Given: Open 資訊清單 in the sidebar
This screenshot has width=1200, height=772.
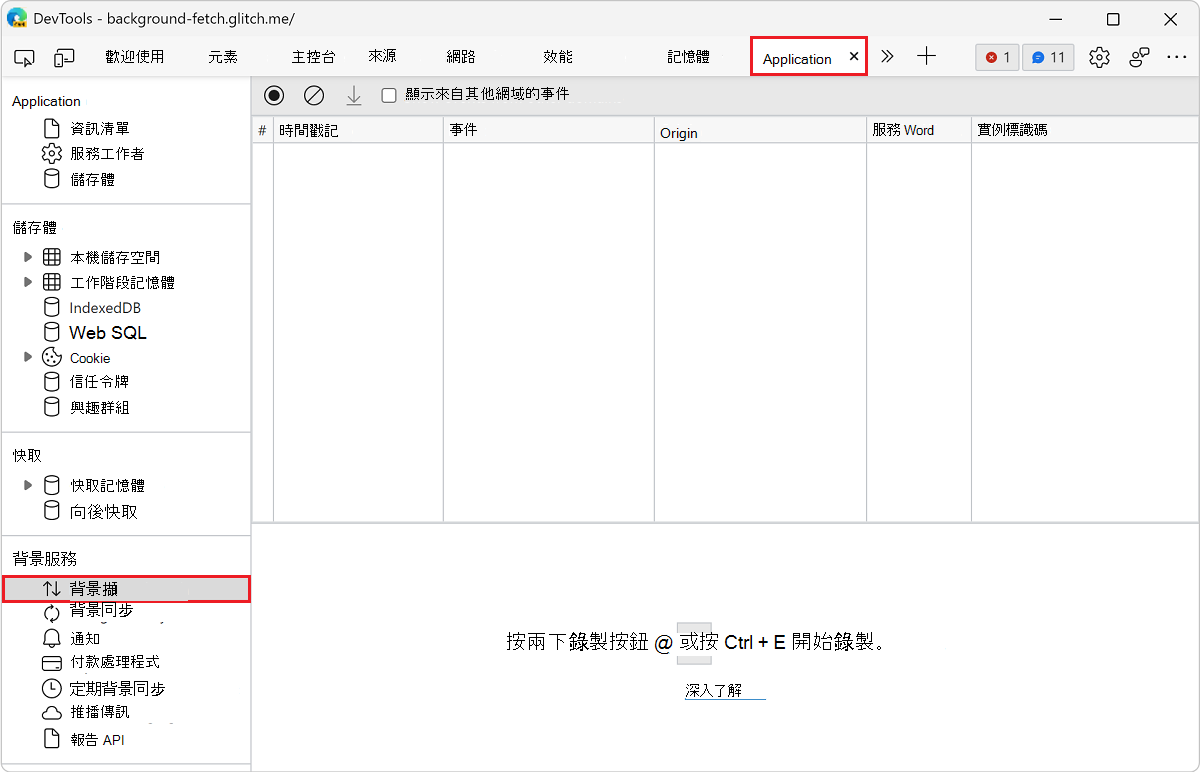Looking at the screenshot, I should [100, 128].
